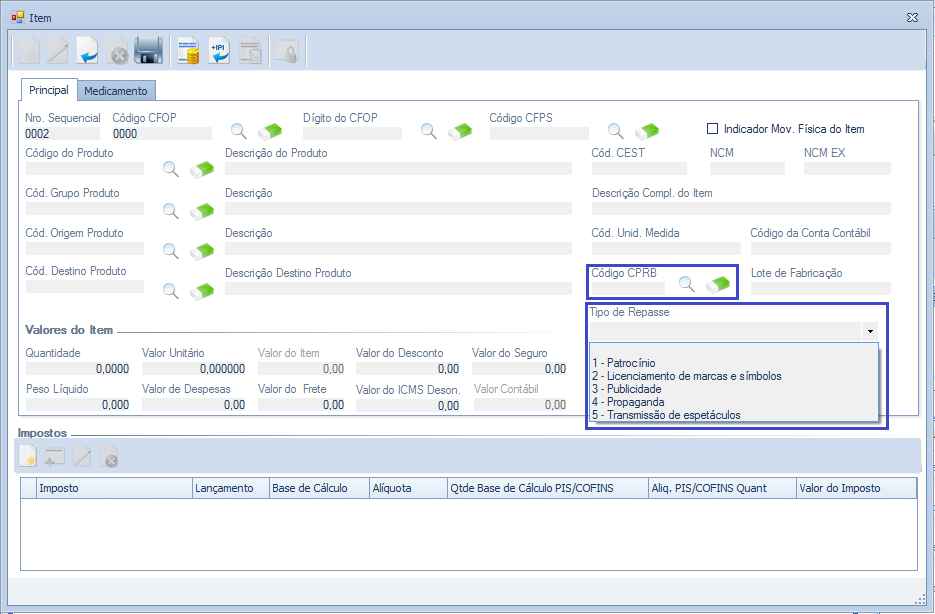
Task: Add new tax in Impostos toolbar
Action: 28,457
